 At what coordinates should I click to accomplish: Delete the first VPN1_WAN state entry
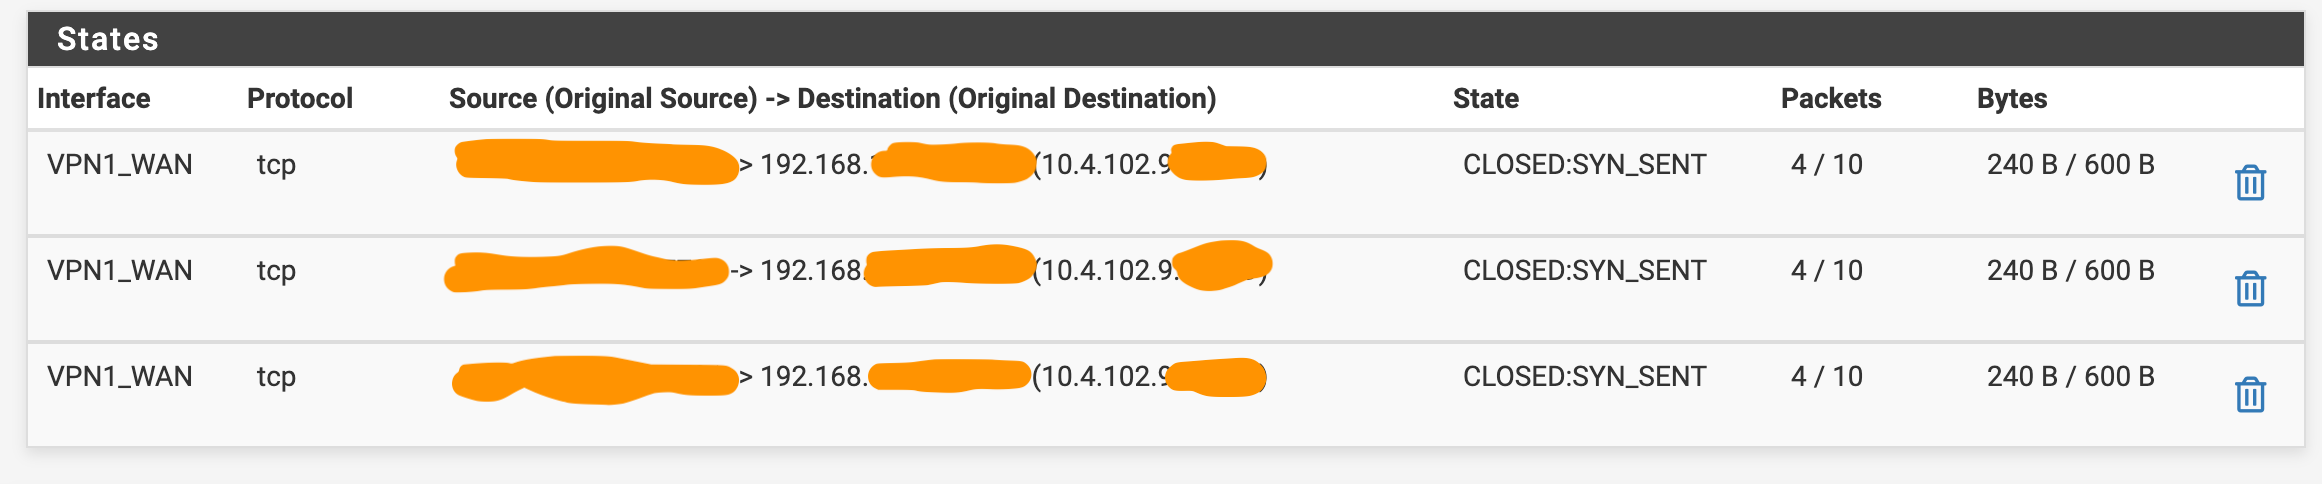coord(2250,183)
